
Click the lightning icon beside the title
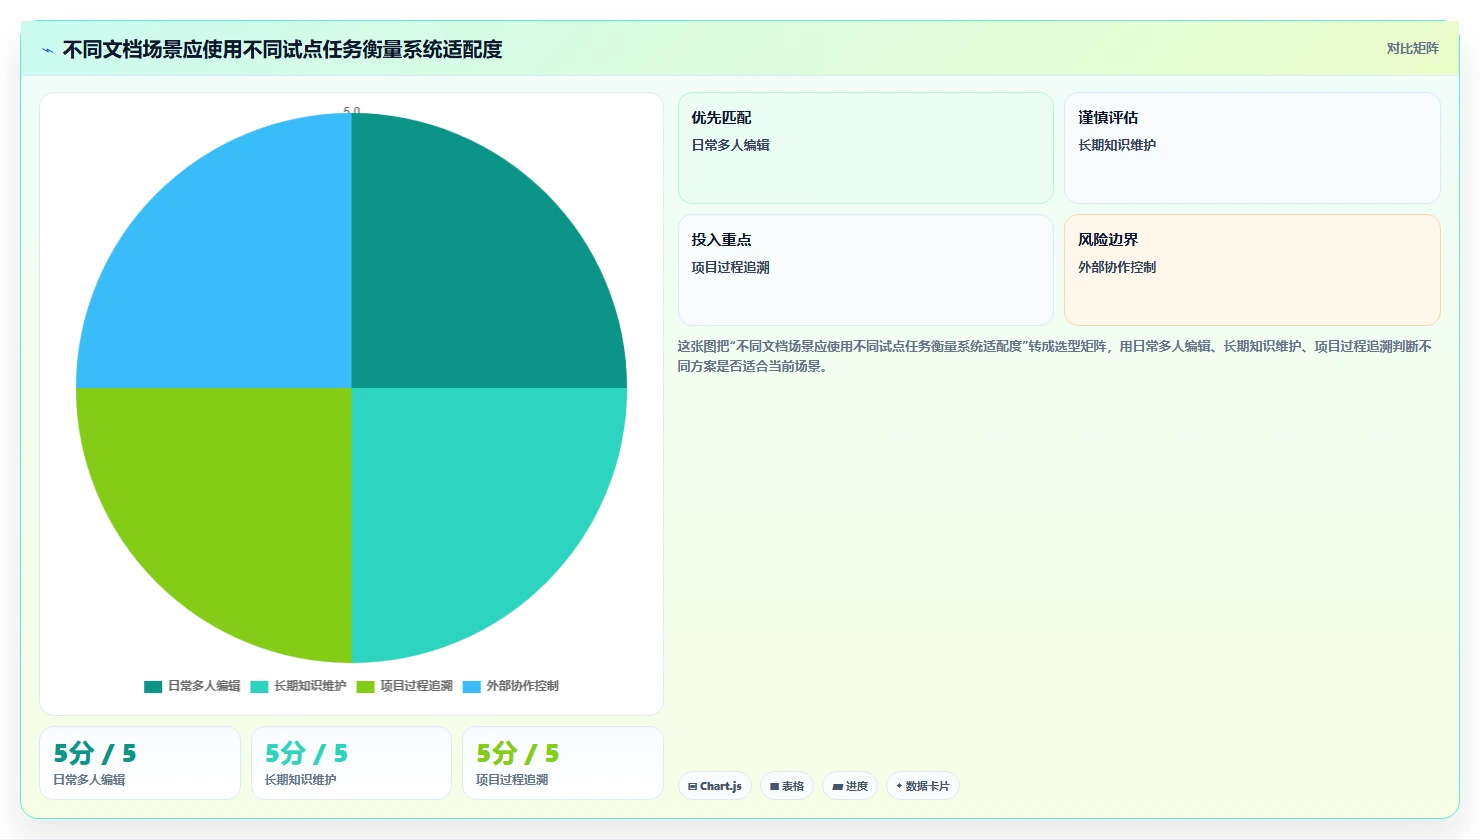[47, 50]
